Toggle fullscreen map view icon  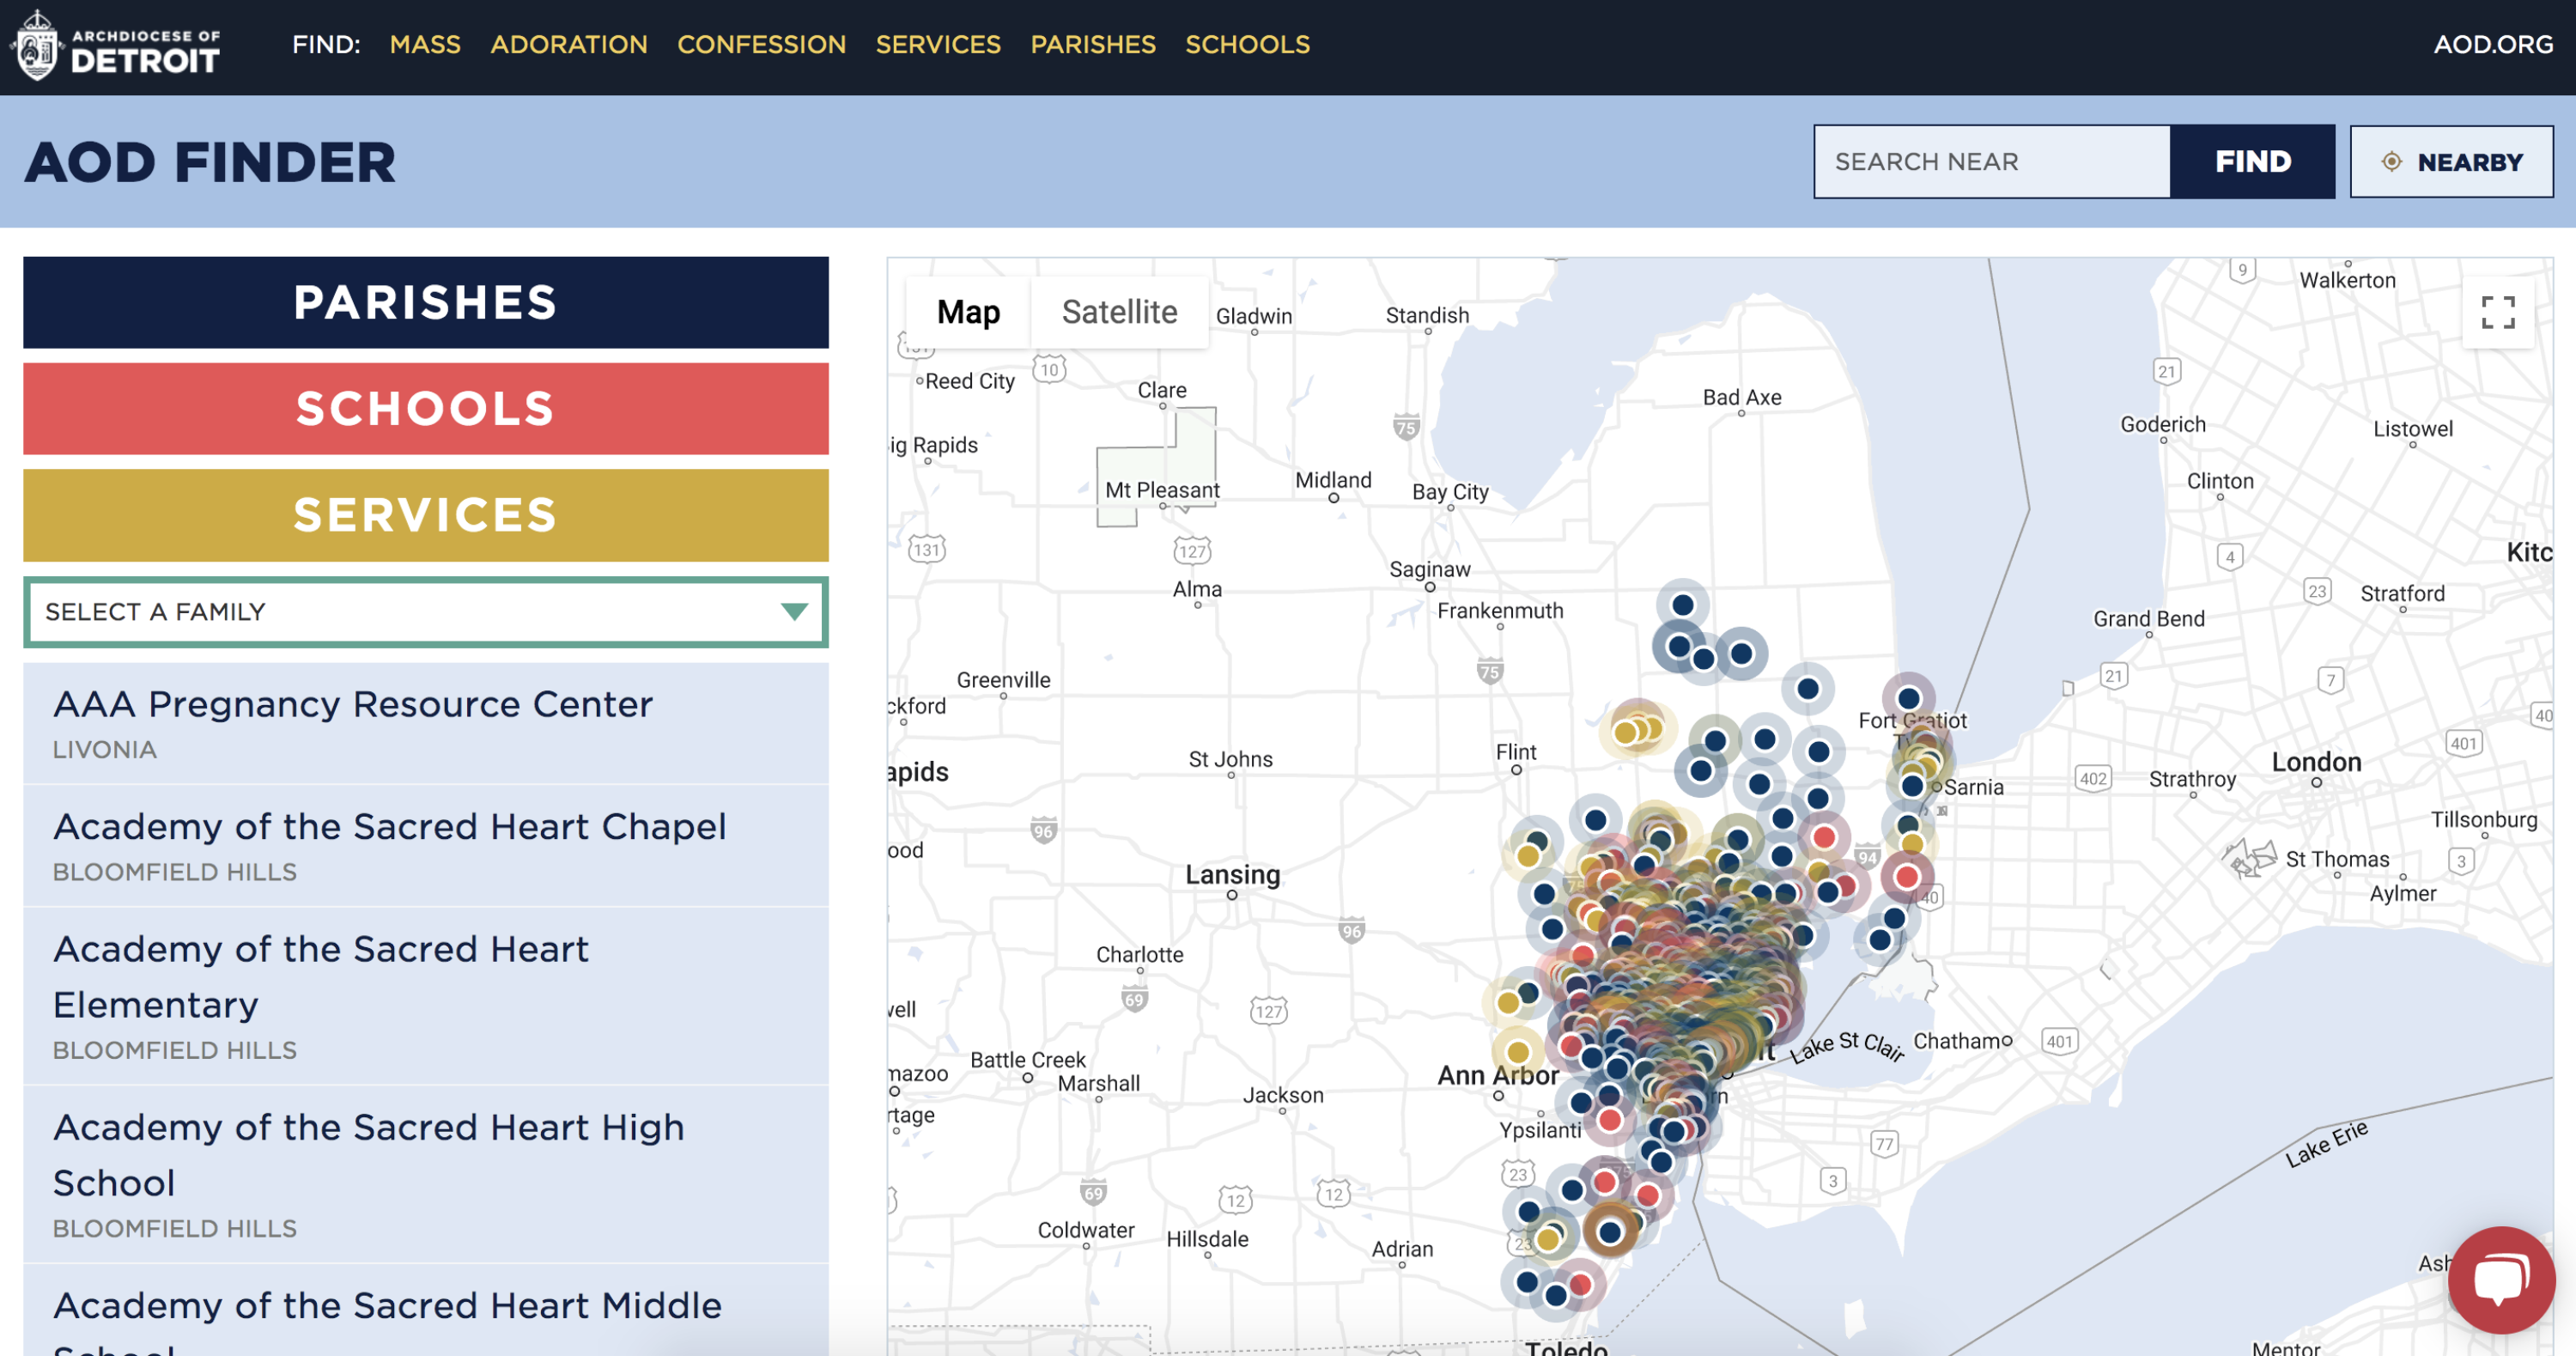[2497, 313]
